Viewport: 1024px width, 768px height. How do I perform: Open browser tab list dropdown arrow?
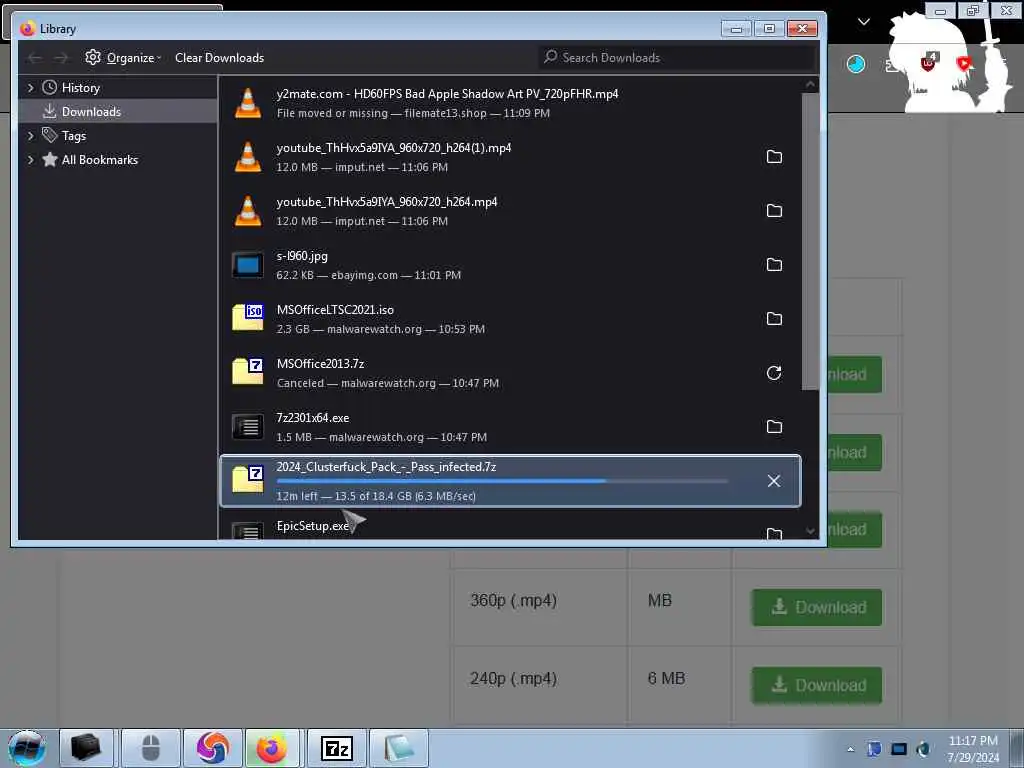coord(863,22)
